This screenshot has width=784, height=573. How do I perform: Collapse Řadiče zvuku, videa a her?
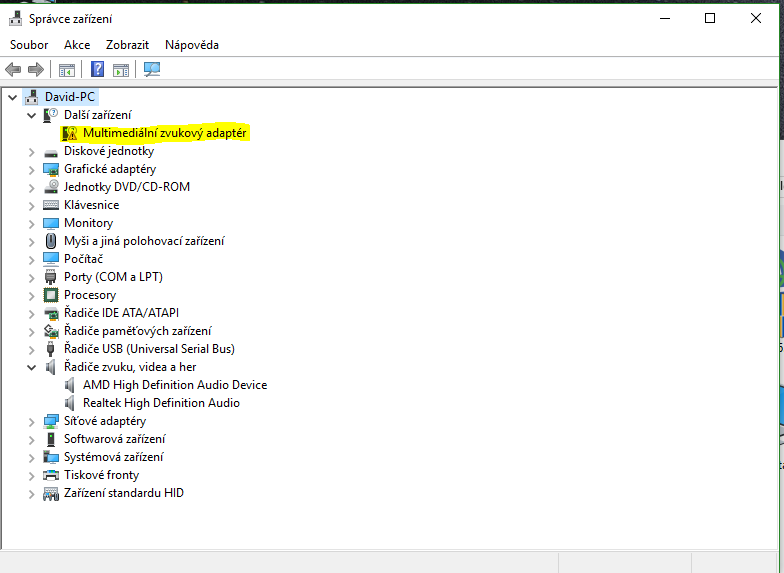[x=32, y=368]
